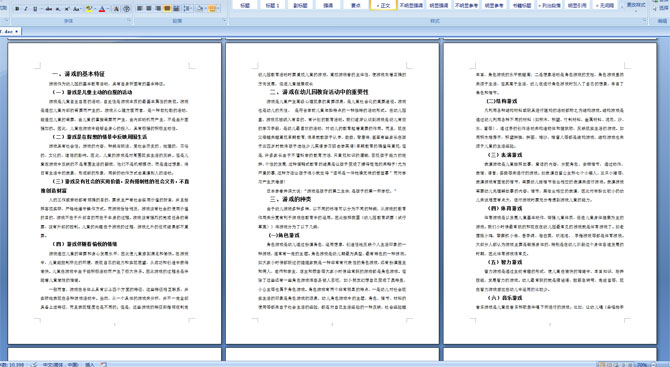Toggle bold formatting
Image resolution: width=670 pixels, height=367 pixels.
(x=17, y=9)
